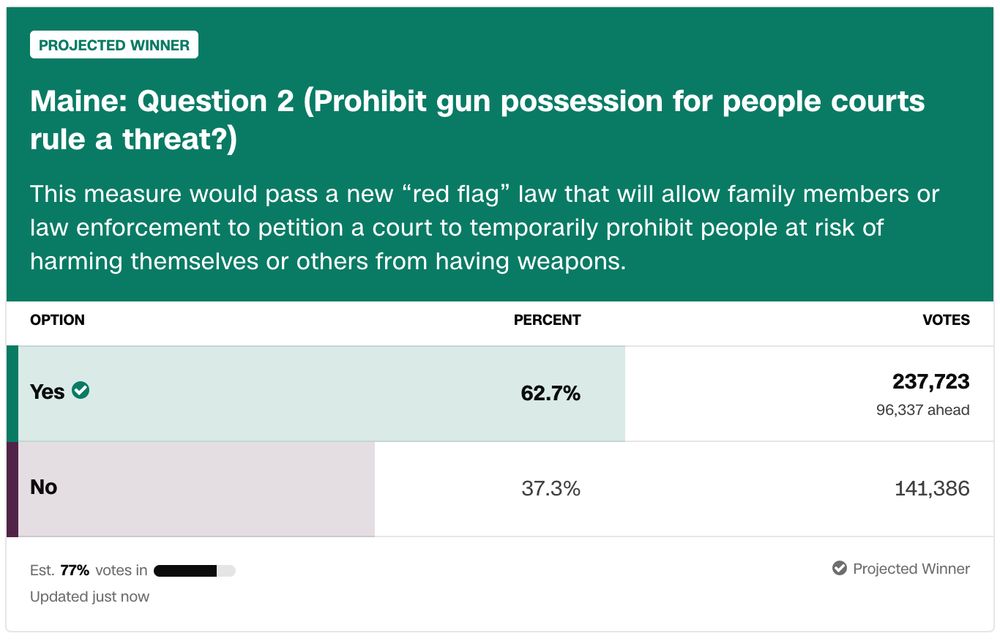Toggle the No result row

[300, 487]
